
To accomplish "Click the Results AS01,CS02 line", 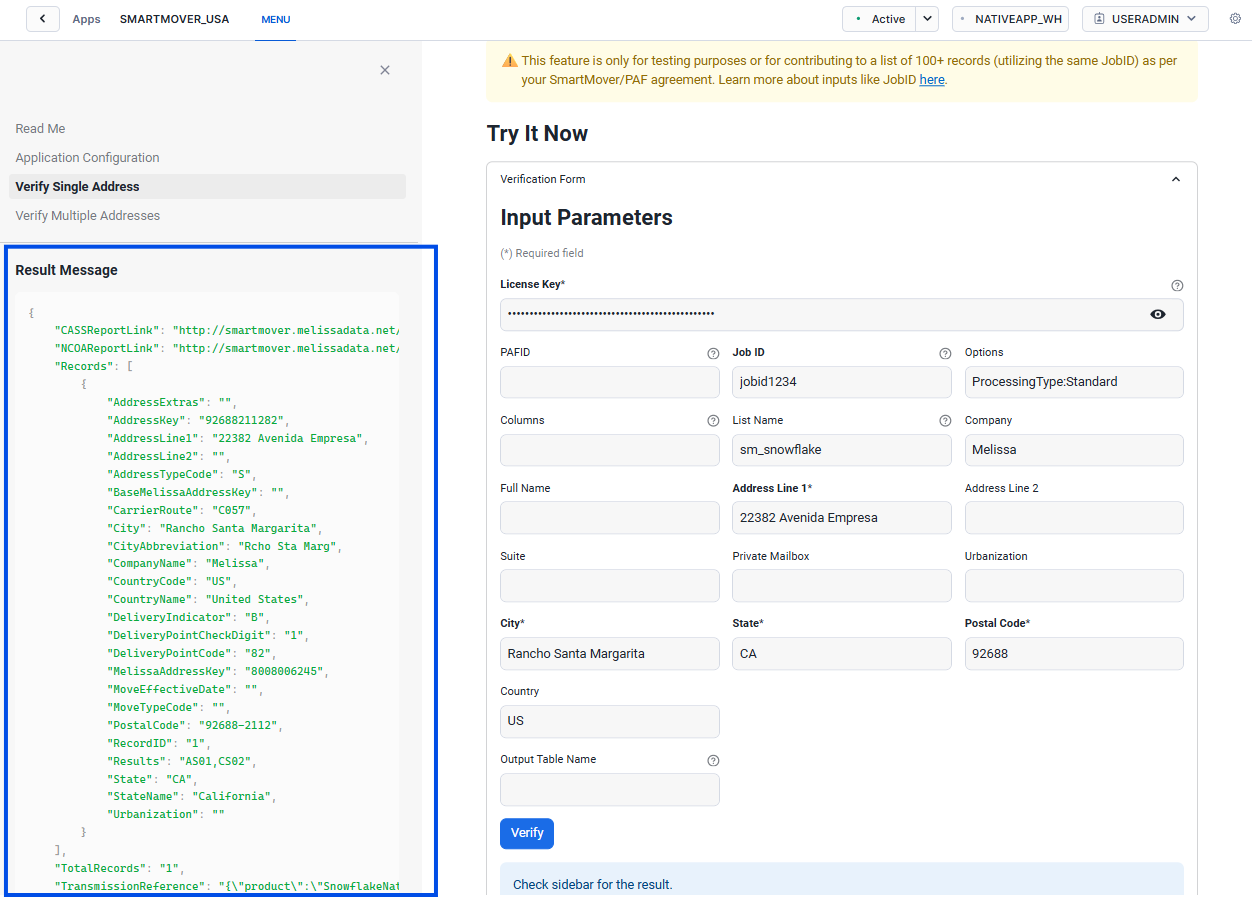I will click(181, 761).
